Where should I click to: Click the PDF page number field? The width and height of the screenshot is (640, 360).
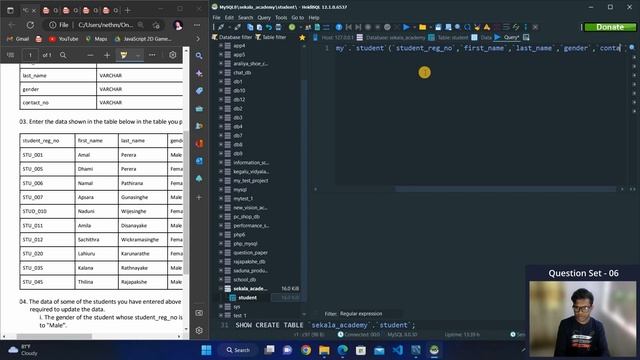(x=30, y=55)
